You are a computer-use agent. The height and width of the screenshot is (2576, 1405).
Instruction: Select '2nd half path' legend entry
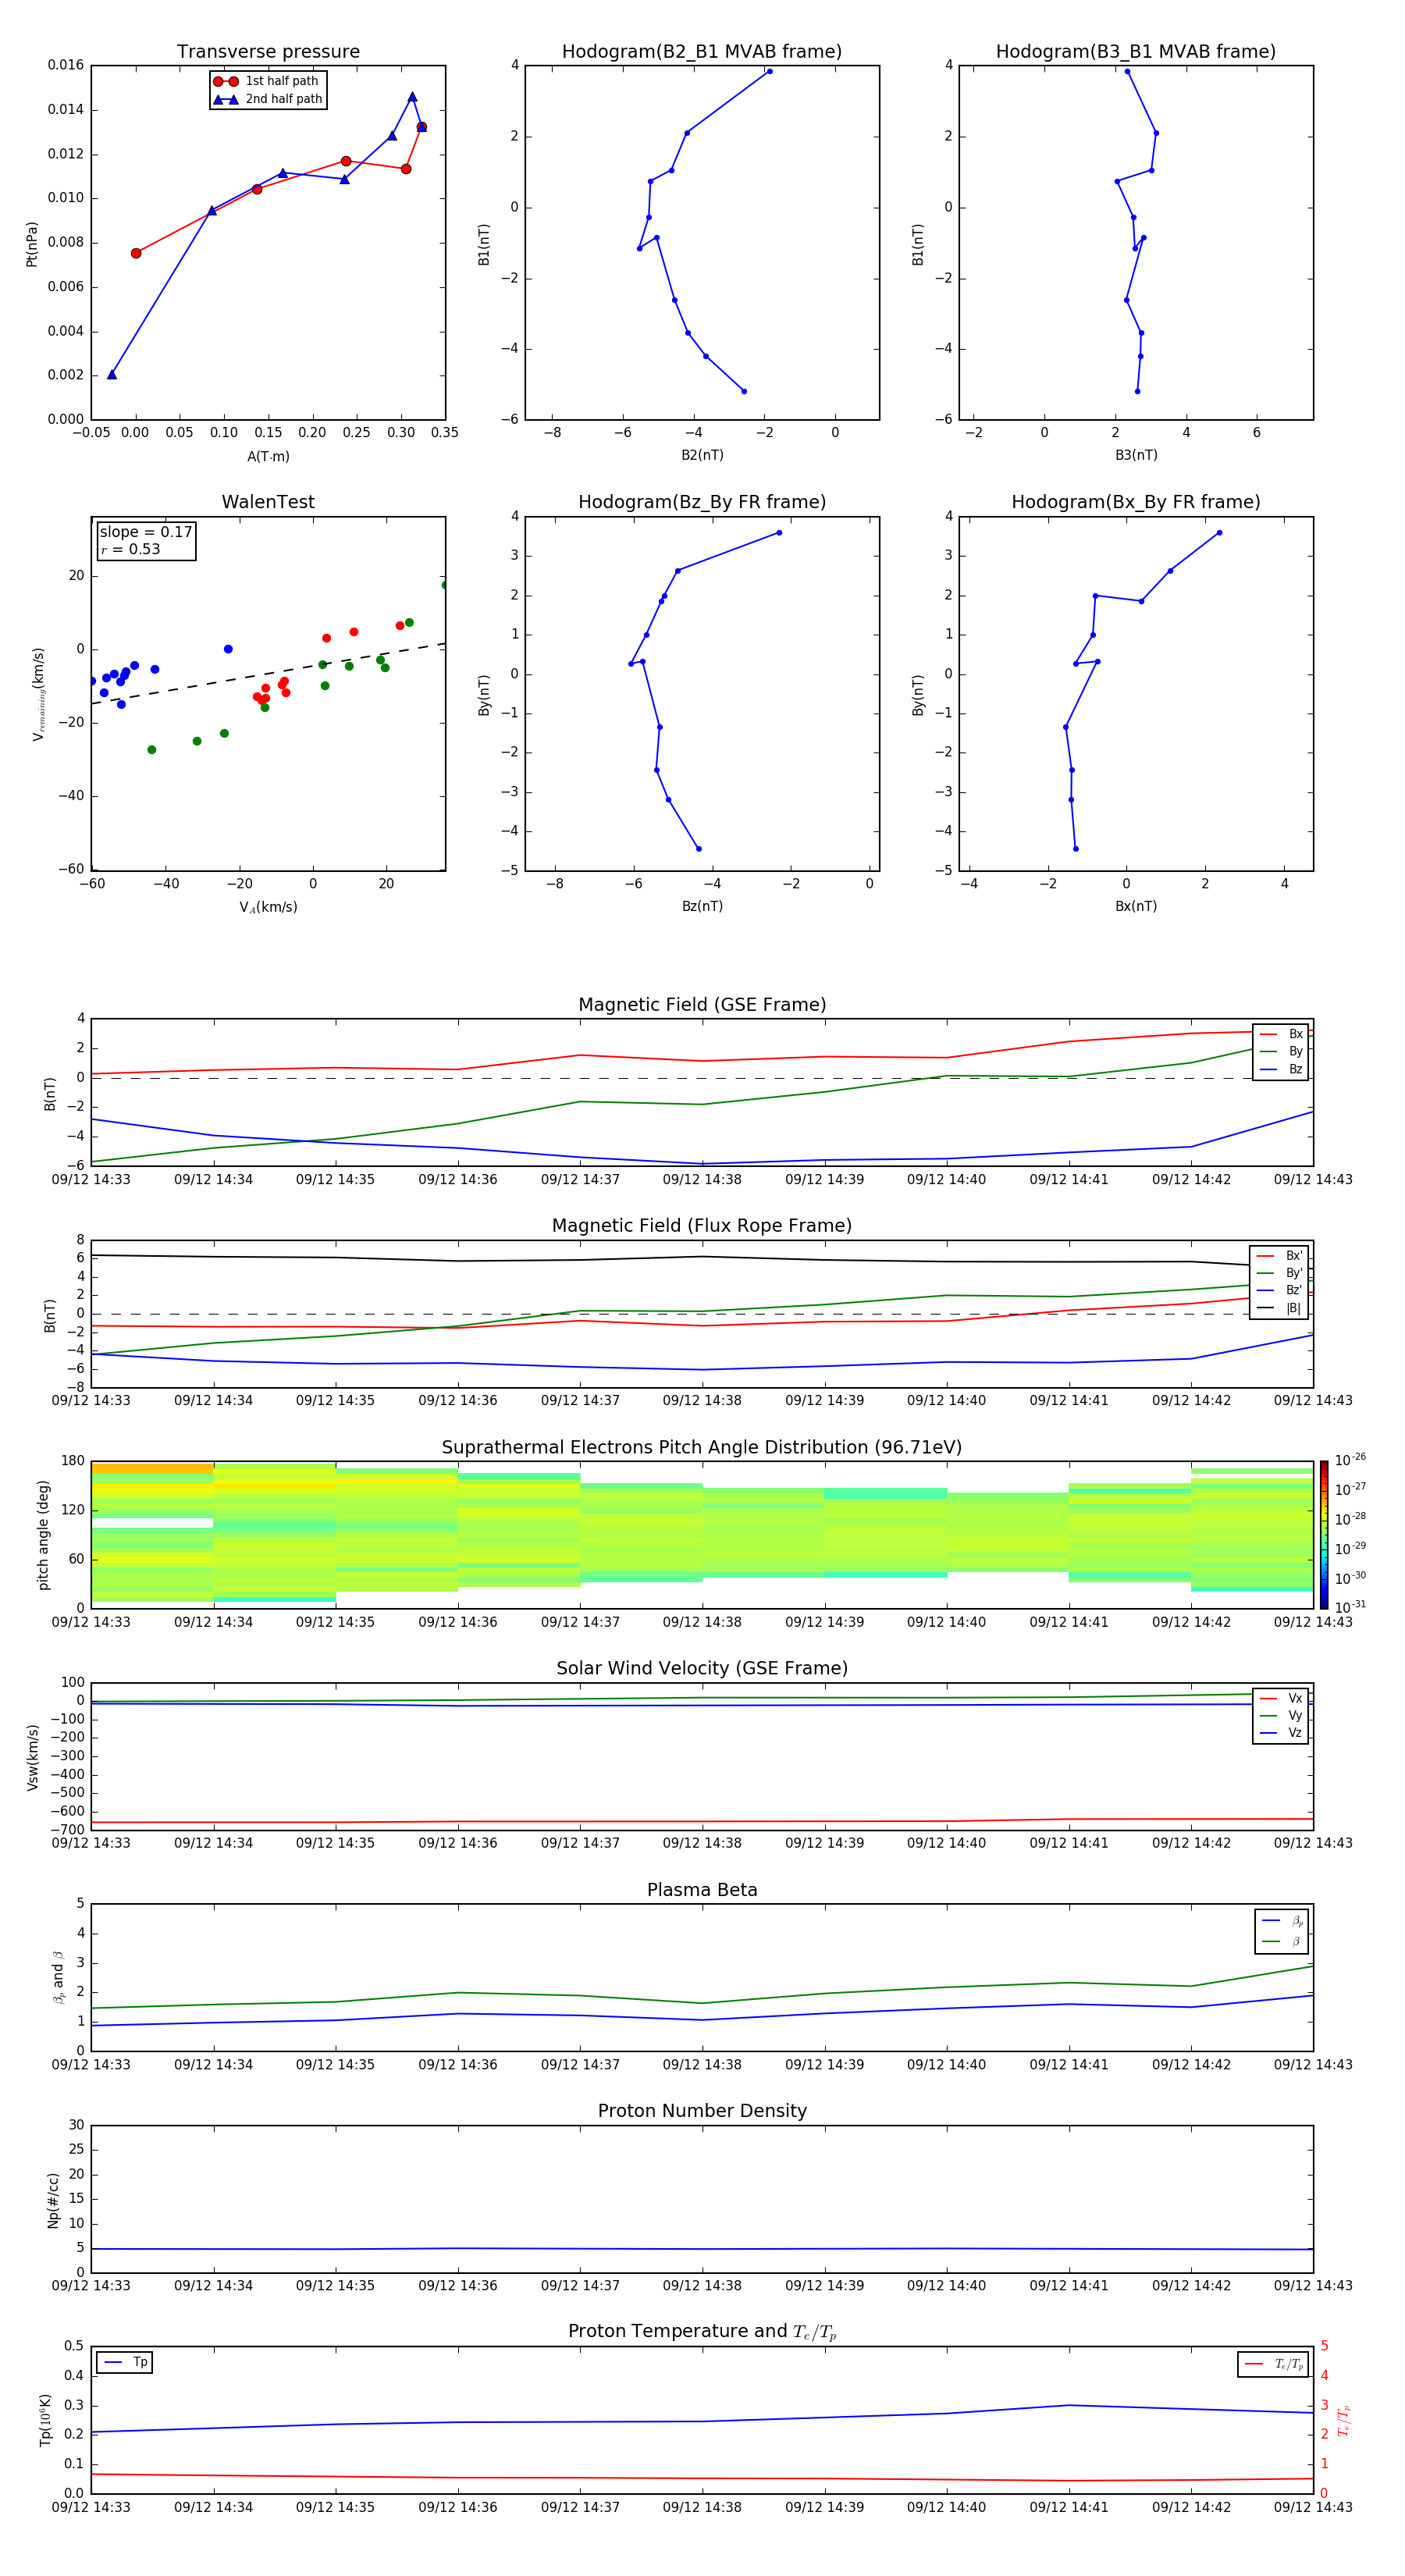268,99
